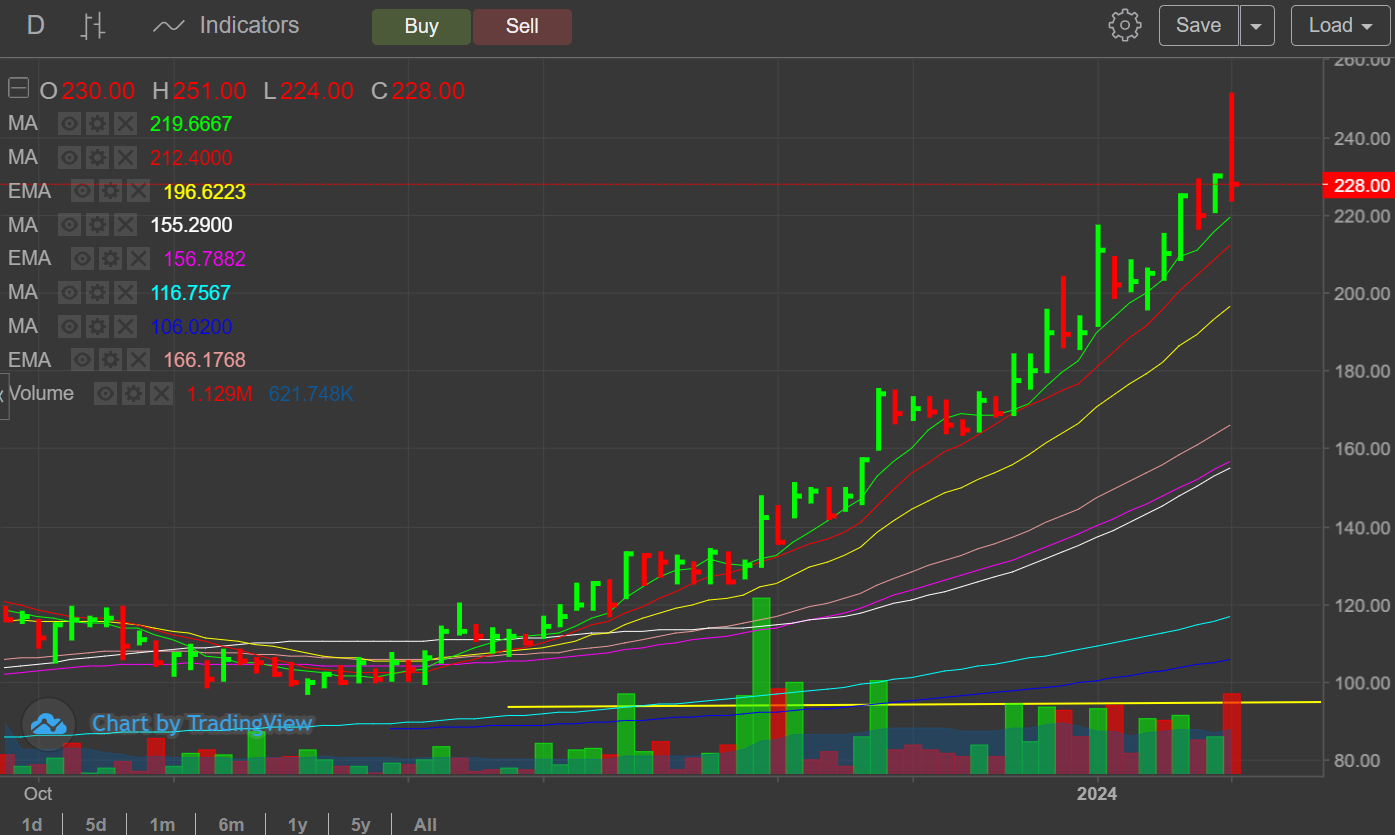Select the yellow horizontal line drawing
The width and height of the screenshot is (1395, 835).
[915, 704]
